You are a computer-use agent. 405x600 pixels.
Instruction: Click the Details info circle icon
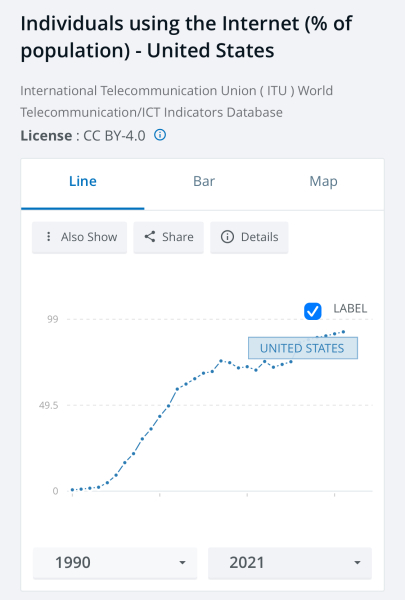(x=227, y=237)
